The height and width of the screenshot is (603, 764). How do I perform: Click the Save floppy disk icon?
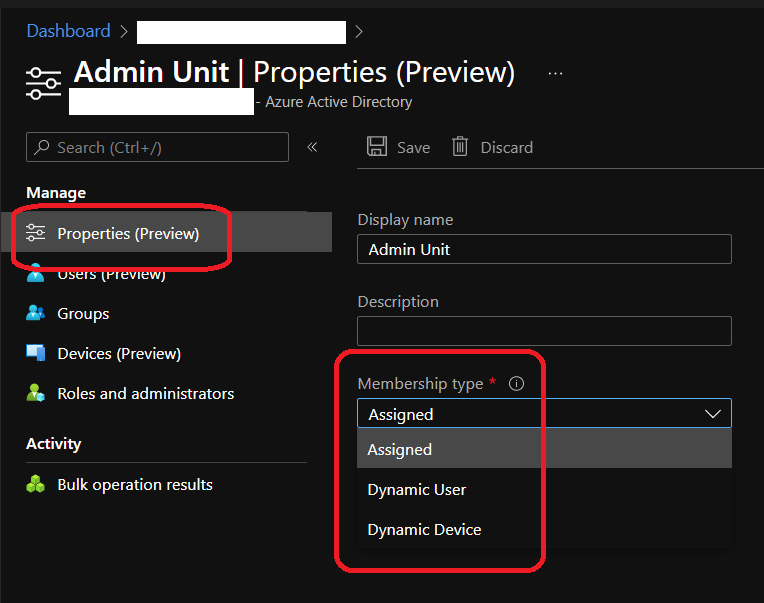click(377, 147)
